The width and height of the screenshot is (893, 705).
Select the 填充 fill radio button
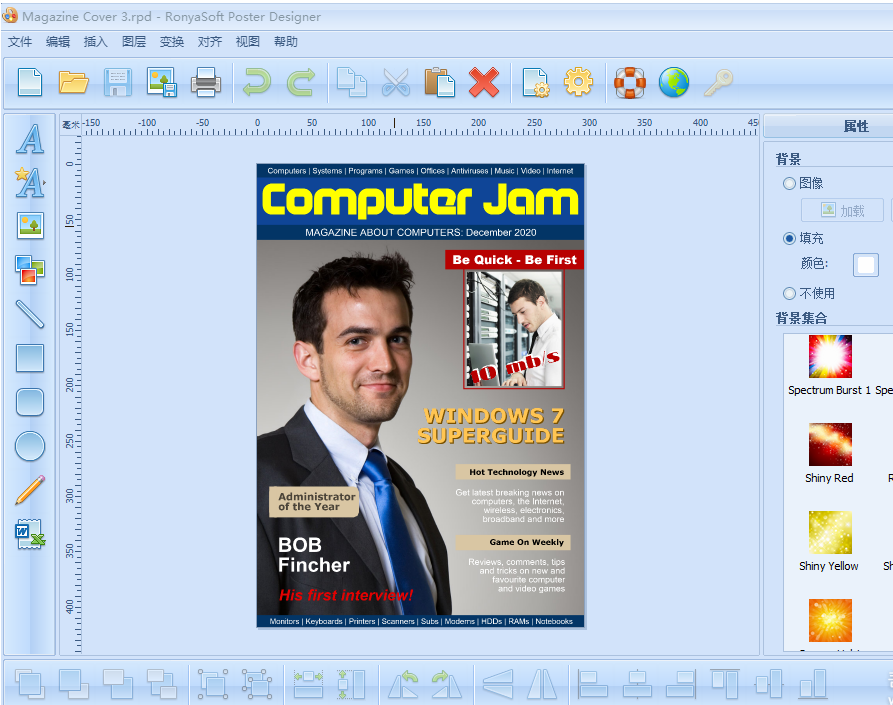coord(789,239)
